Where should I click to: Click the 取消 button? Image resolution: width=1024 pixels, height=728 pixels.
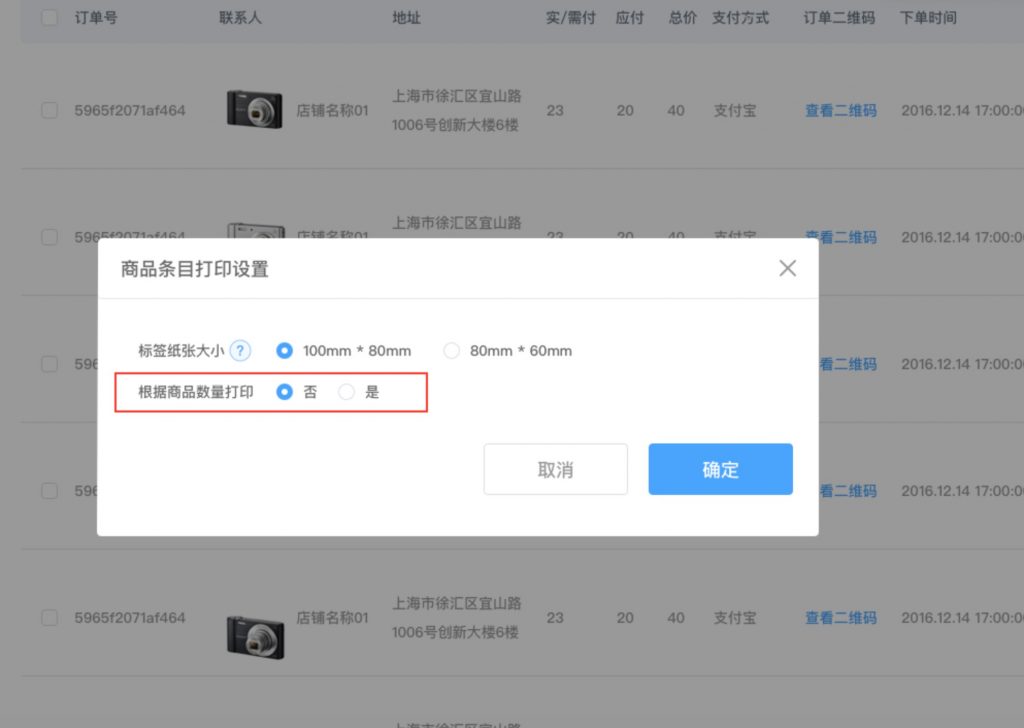556,469
